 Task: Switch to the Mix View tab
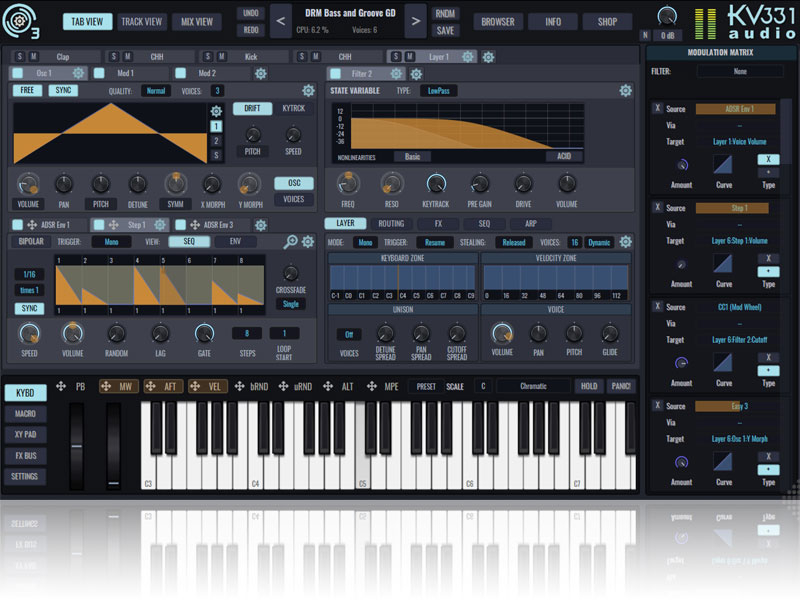197,20
